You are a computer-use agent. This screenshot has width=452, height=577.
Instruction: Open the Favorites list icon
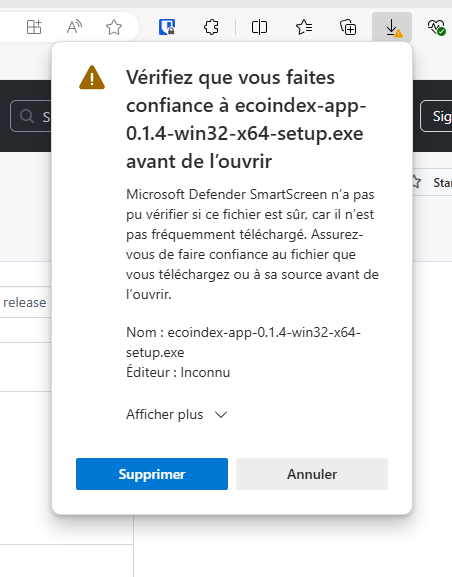pyautogui.click(x=304, y=27)
